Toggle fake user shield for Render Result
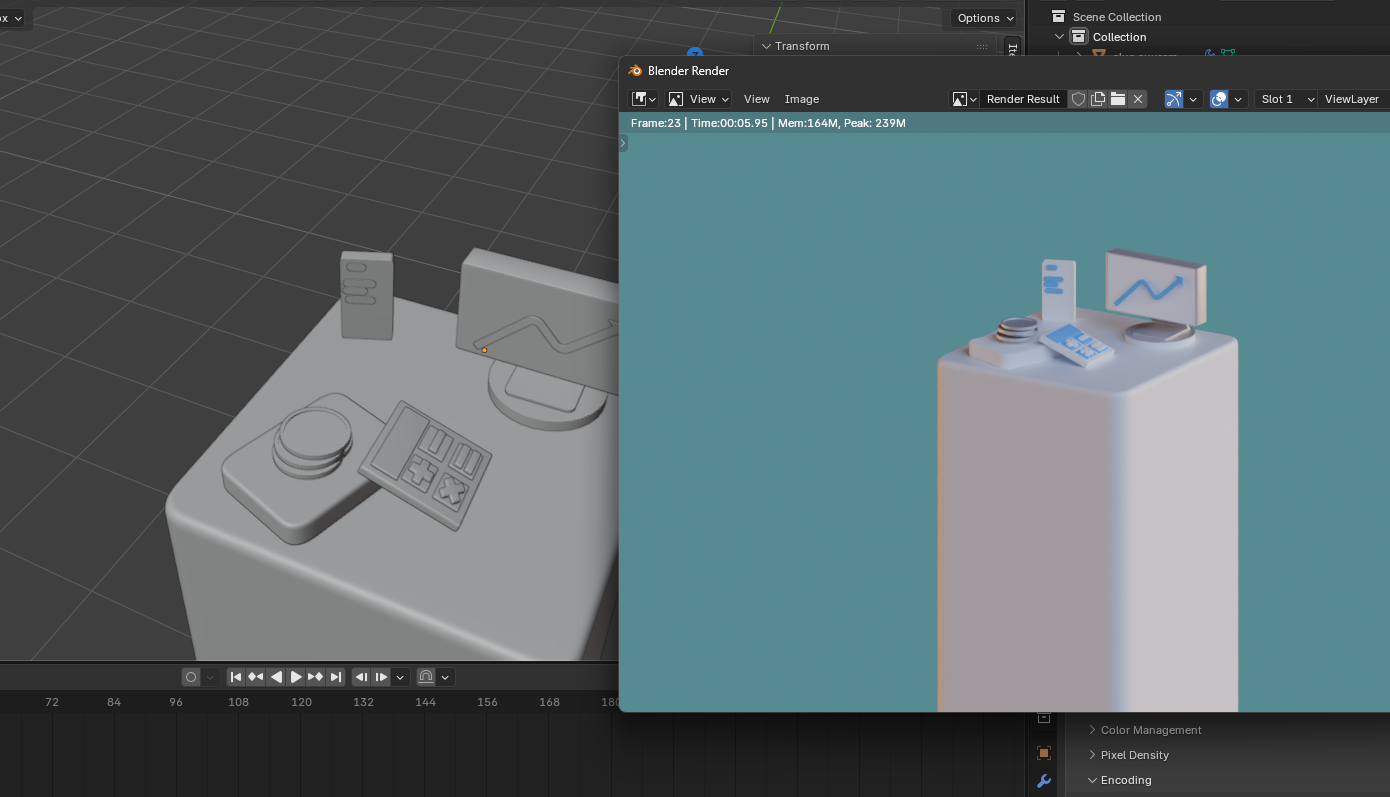Screen dimensions: 1390x797 [1078, 99]
